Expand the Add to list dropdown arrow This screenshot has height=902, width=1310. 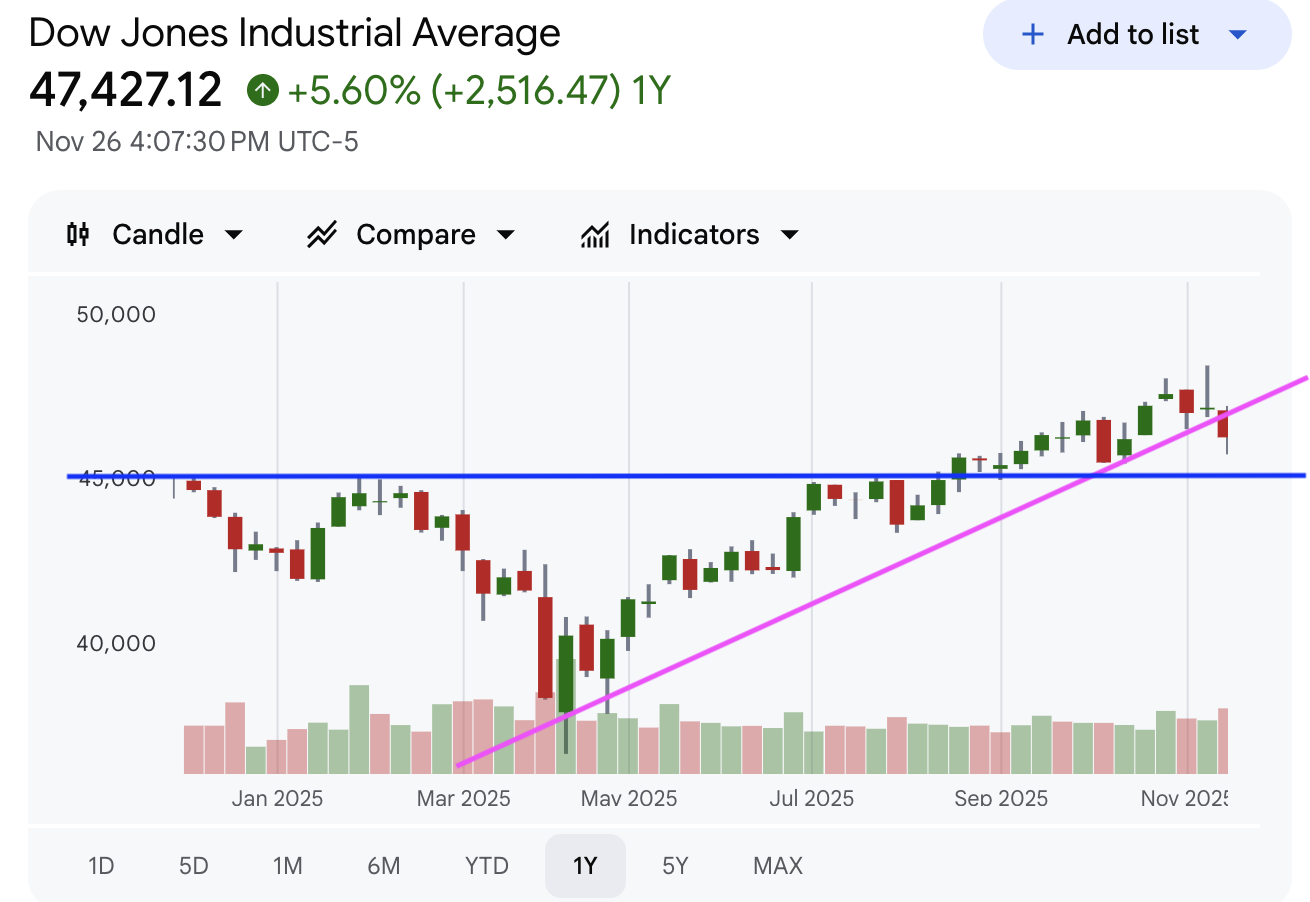pos(1237,35)
